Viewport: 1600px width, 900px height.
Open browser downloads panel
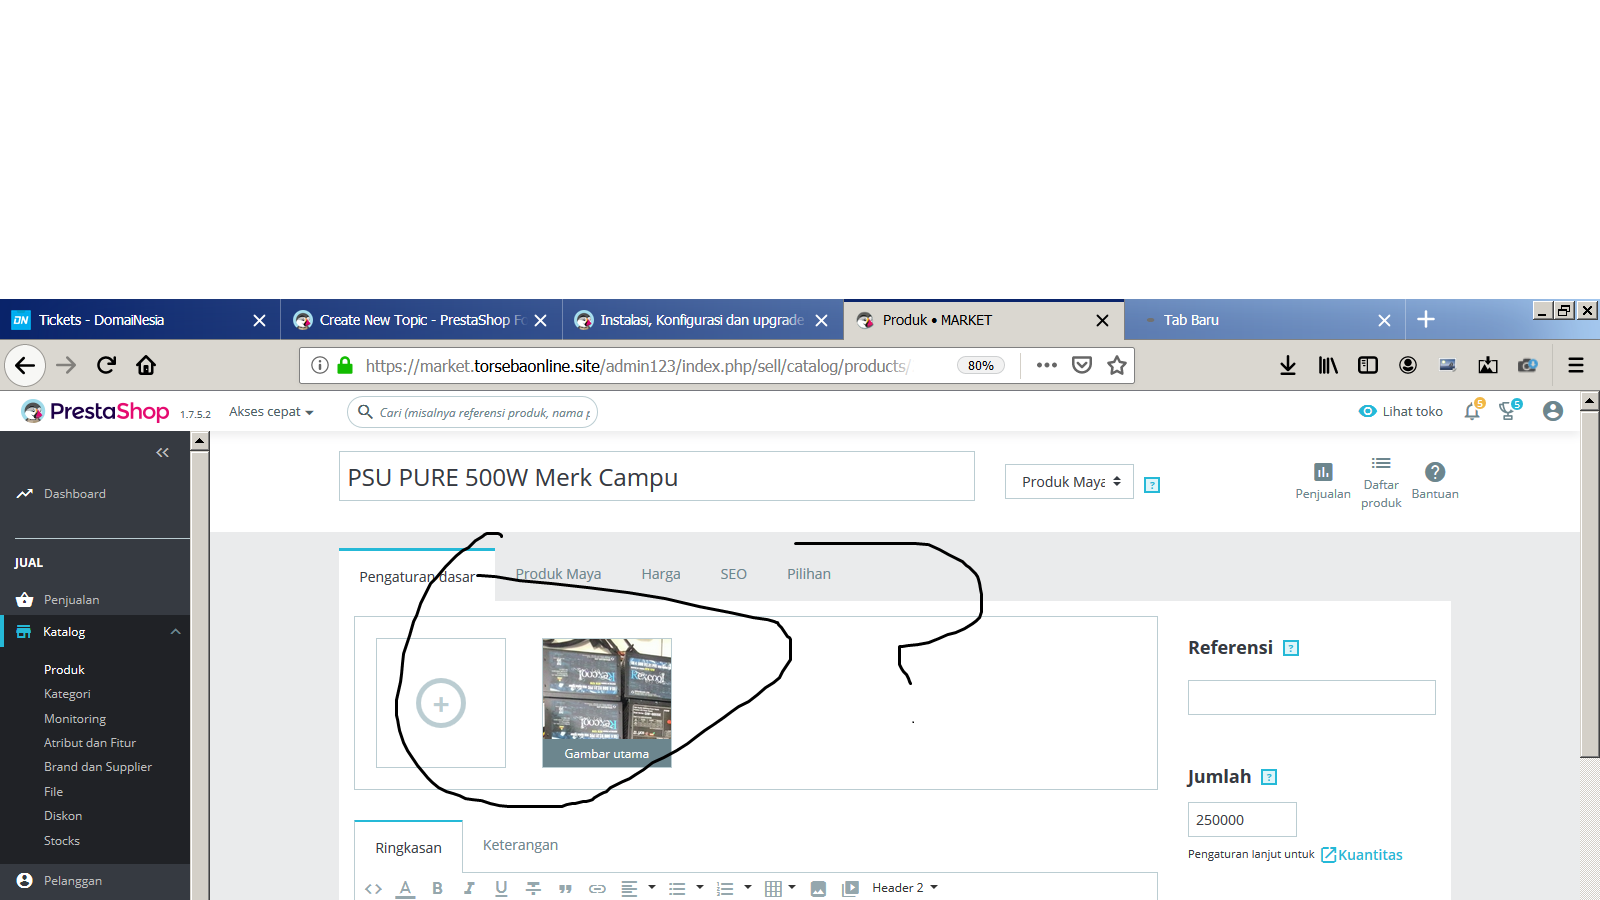tap(1288, 365)
